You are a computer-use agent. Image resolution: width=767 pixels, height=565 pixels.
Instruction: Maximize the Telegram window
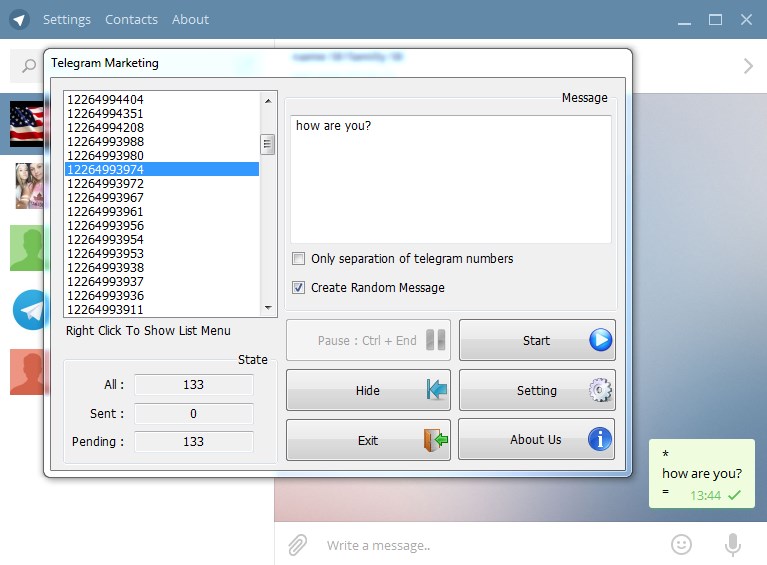point(715,20)
